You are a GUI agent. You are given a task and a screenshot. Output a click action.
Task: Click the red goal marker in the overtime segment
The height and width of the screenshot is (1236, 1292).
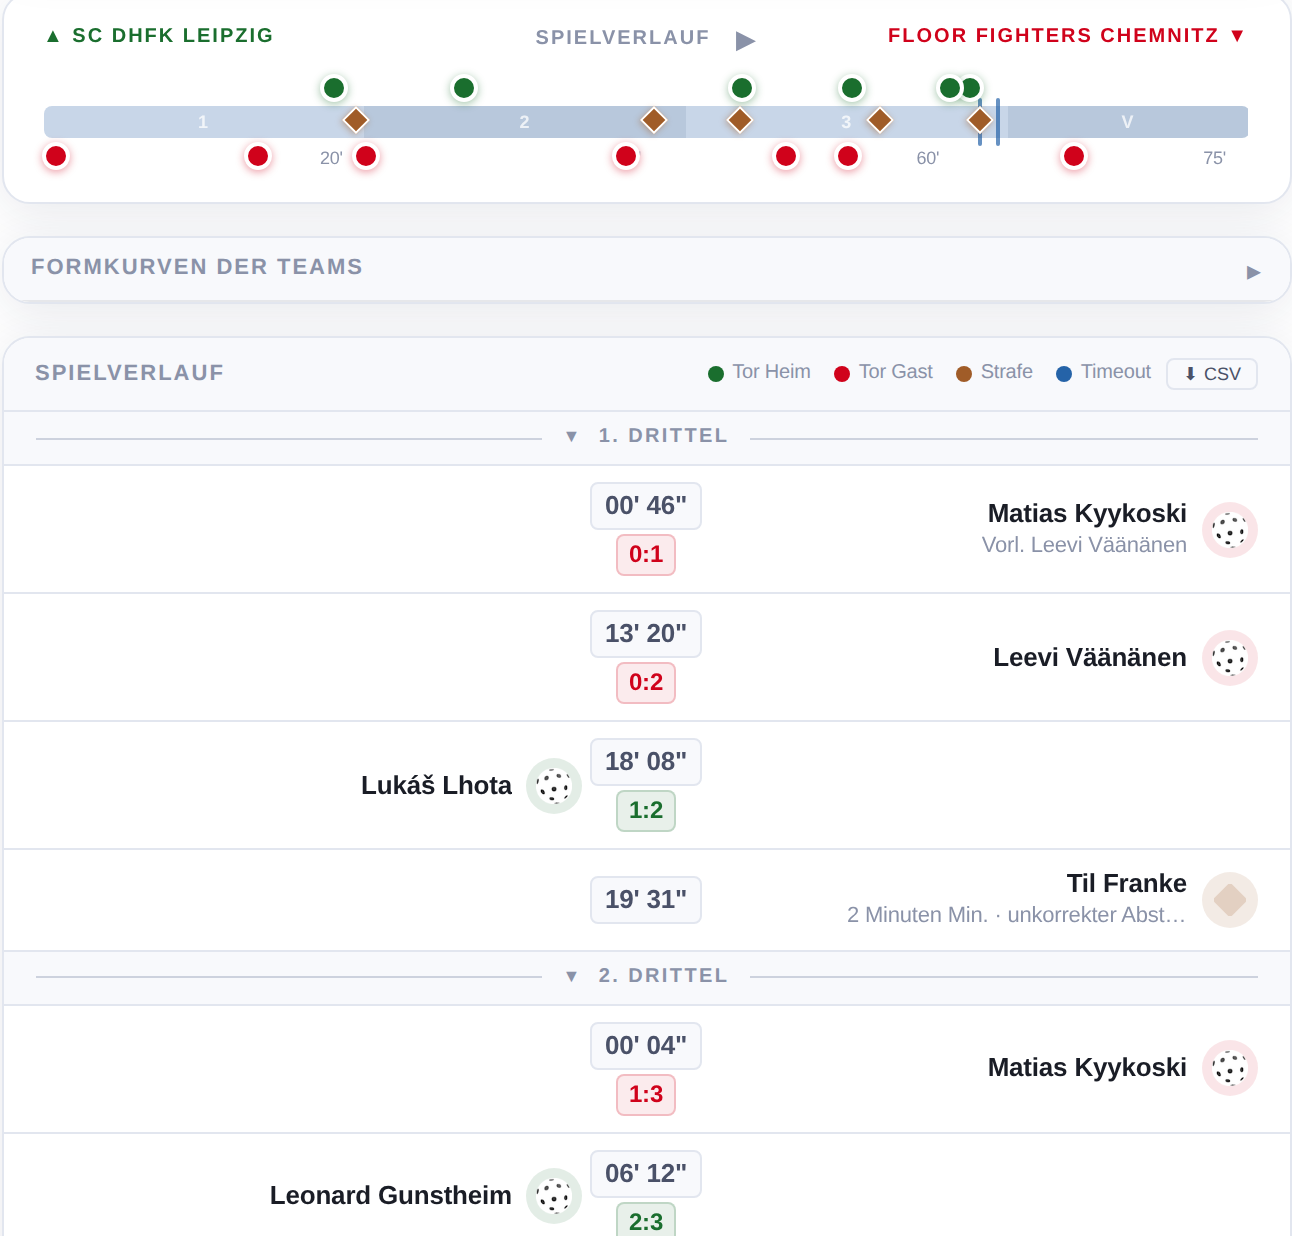coord(1074,156)
